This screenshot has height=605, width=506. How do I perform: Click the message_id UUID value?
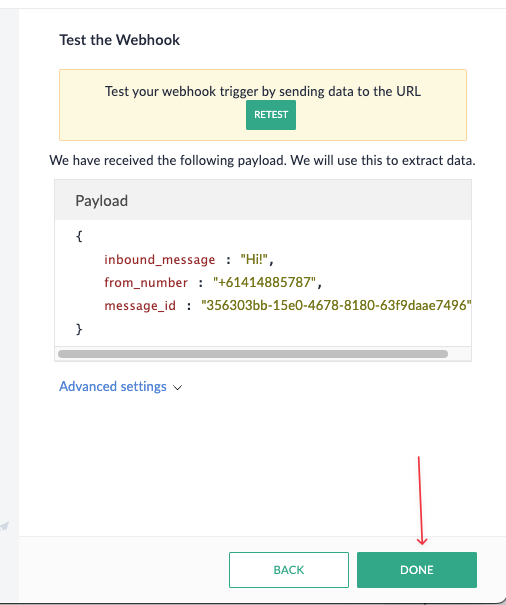(336, 305)
